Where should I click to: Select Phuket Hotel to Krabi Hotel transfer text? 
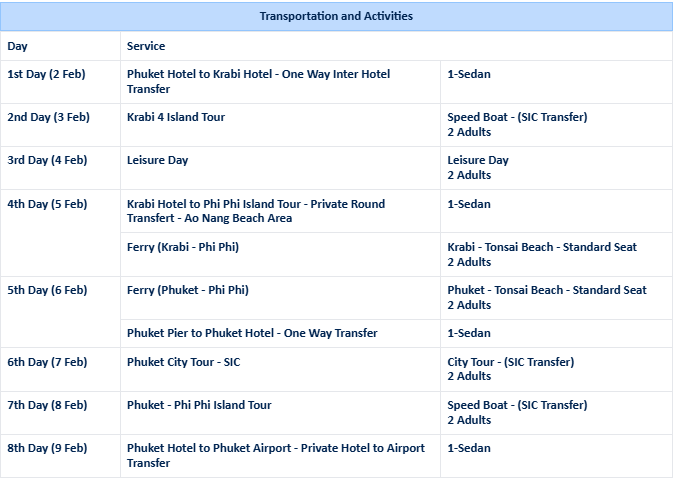coord(258,81)
